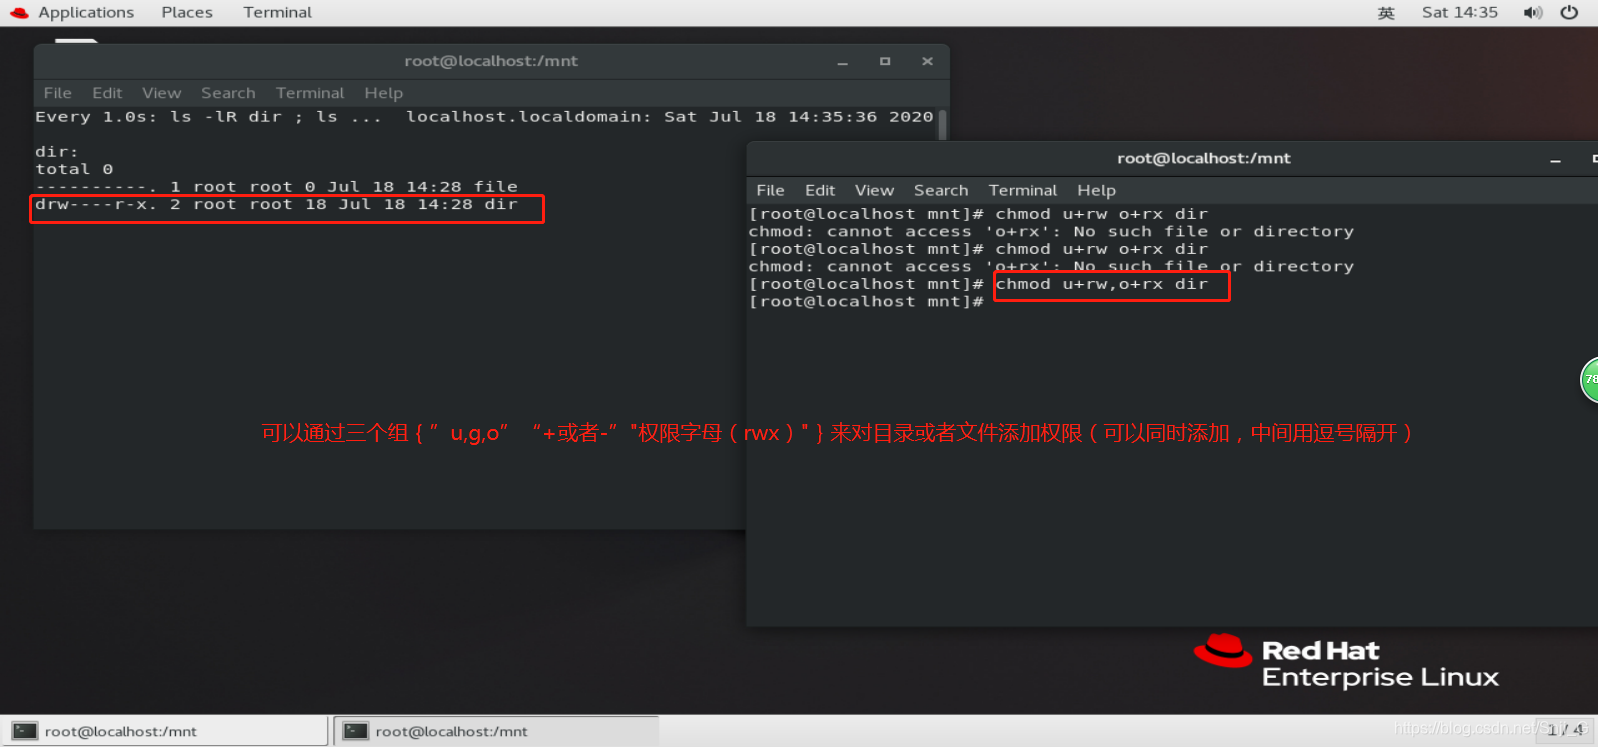Click the '----------. 1 root root' file line

[276, 187]
